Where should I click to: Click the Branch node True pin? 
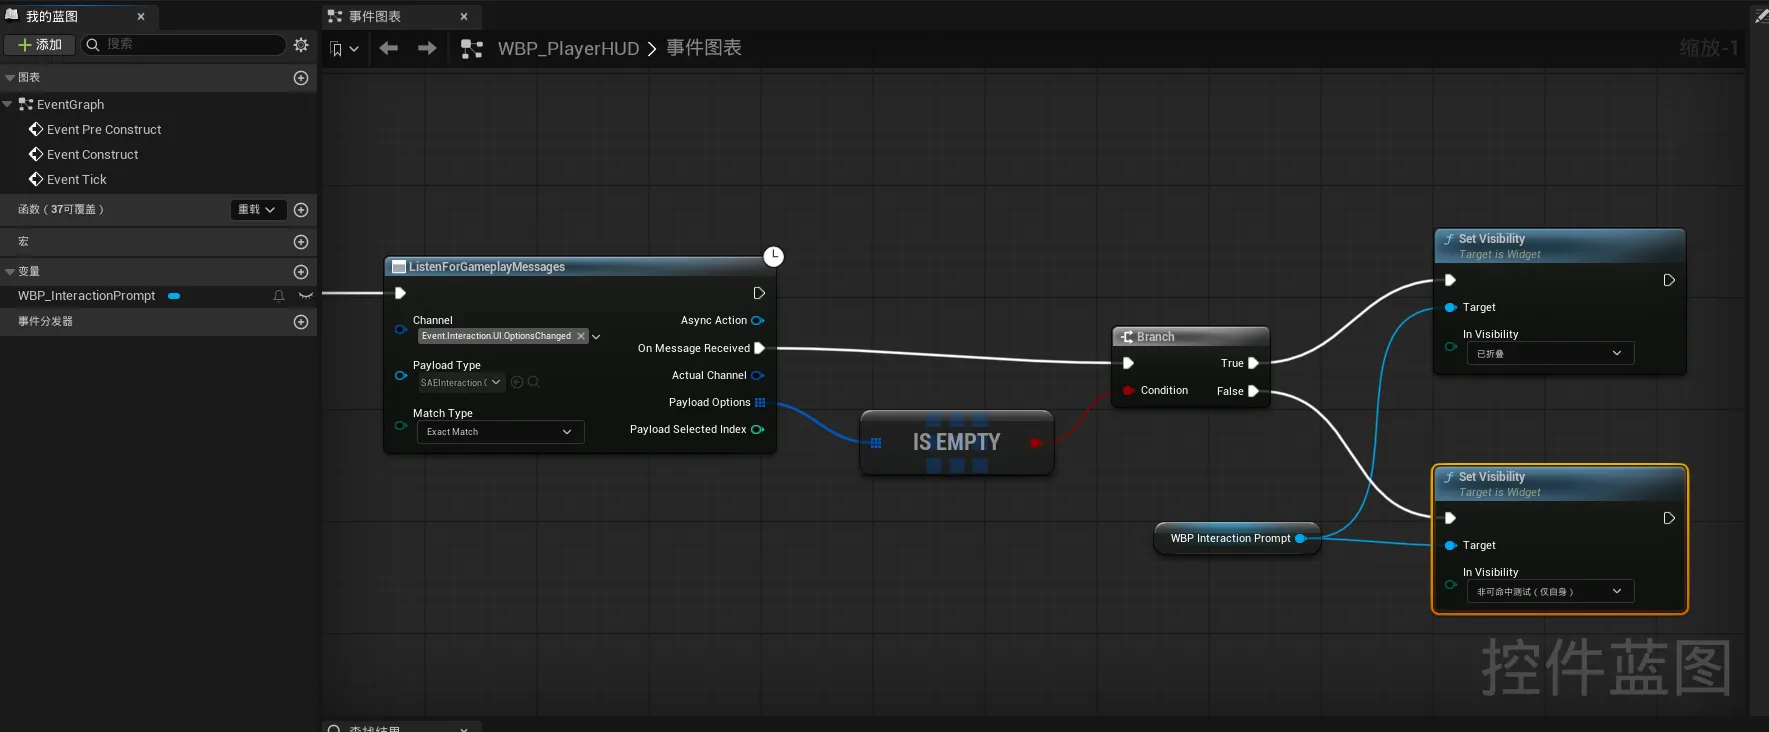point(1253,363)
